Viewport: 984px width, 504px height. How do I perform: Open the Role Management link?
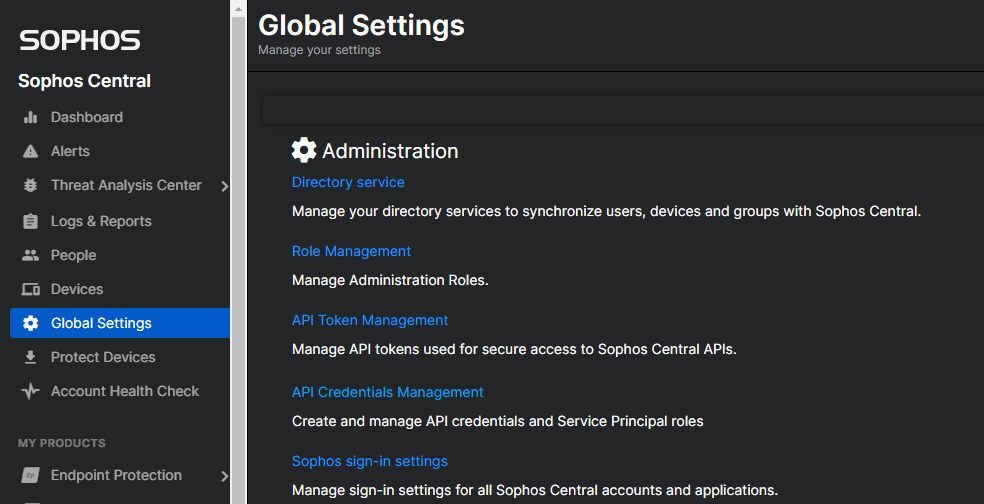[x=351, y=251]
